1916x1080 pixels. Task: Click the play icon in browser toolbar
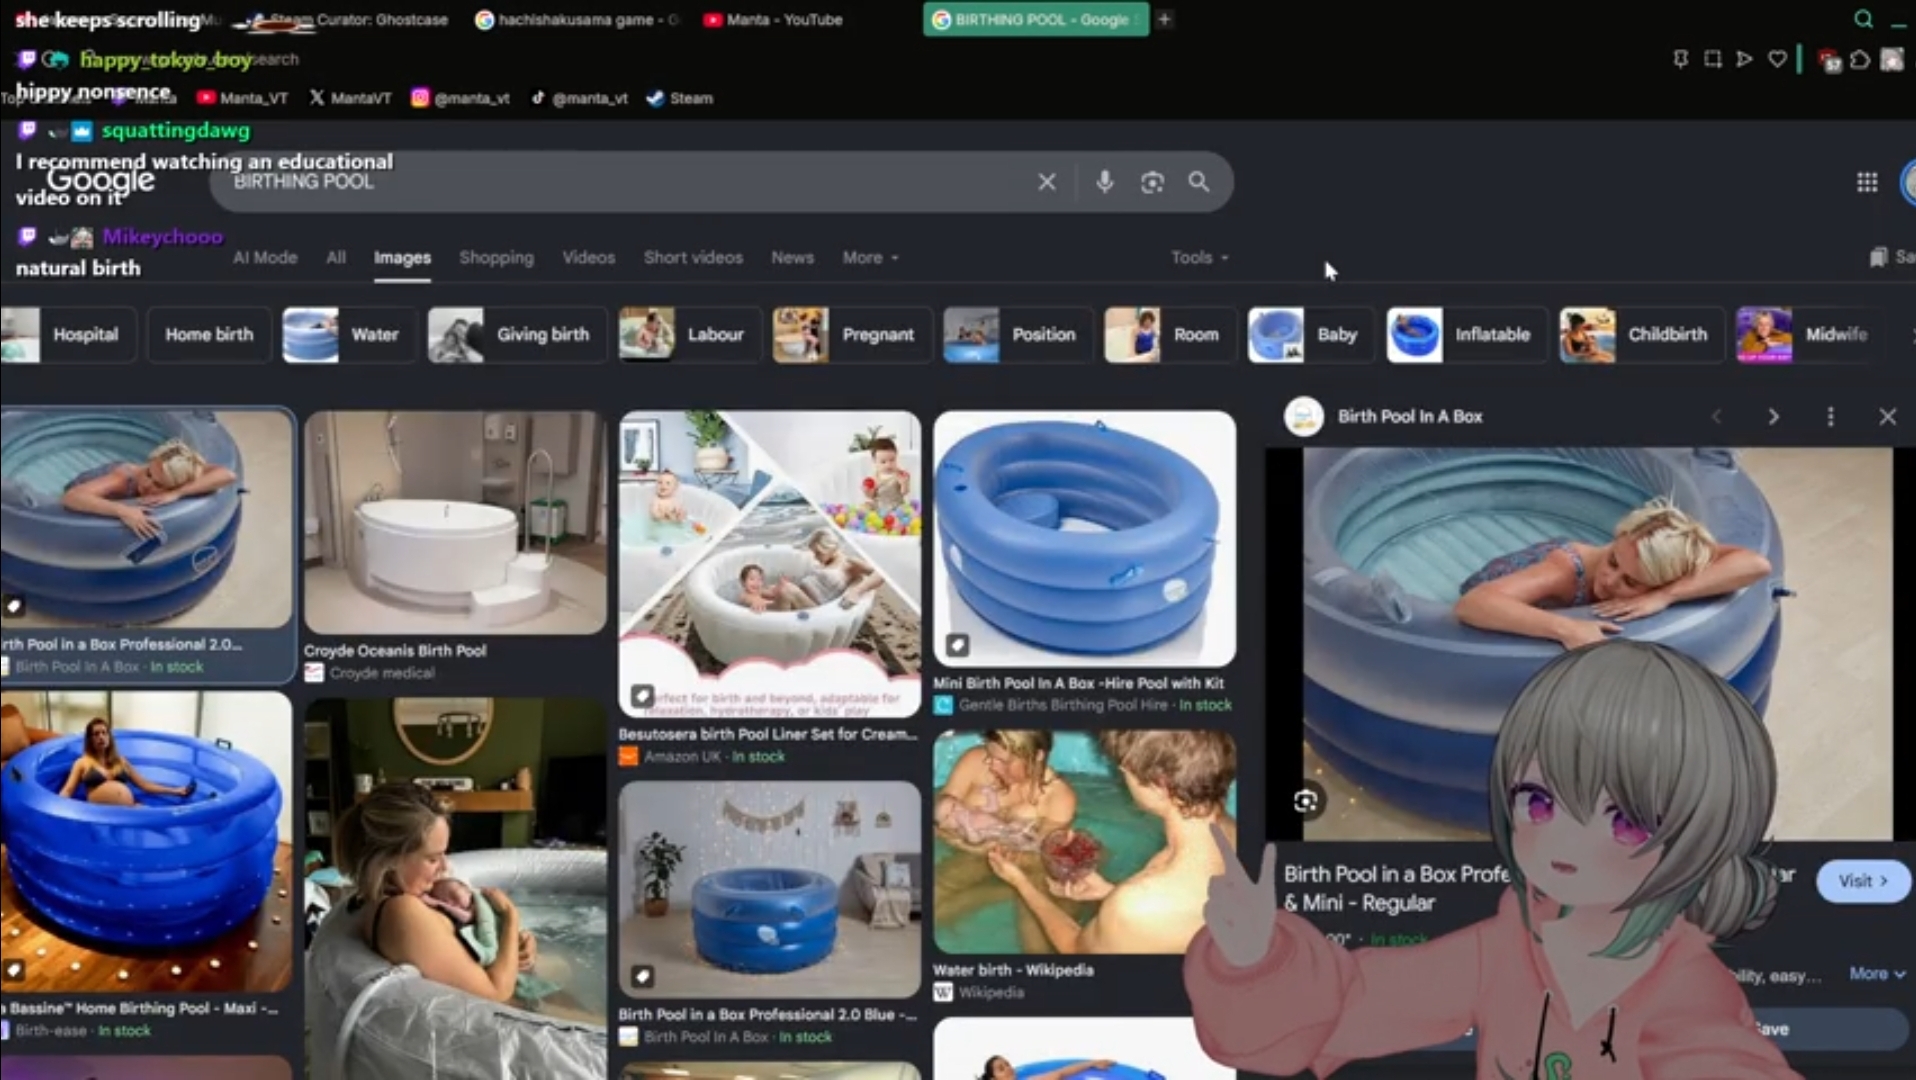pos(1744,59)
